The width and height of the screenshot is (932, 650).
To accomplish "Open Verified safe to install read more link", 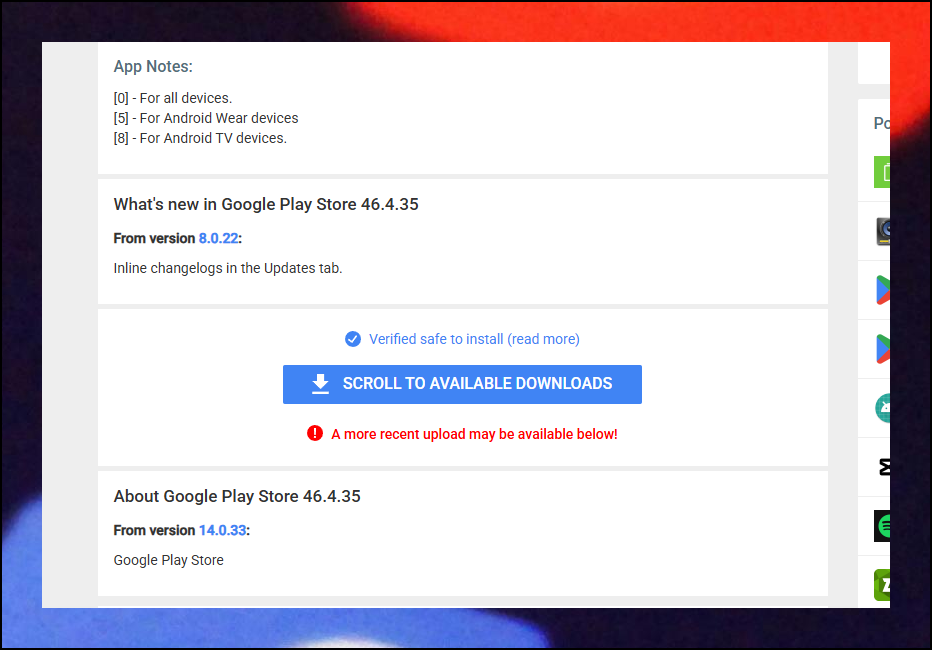I will click(x=474, y=339).
